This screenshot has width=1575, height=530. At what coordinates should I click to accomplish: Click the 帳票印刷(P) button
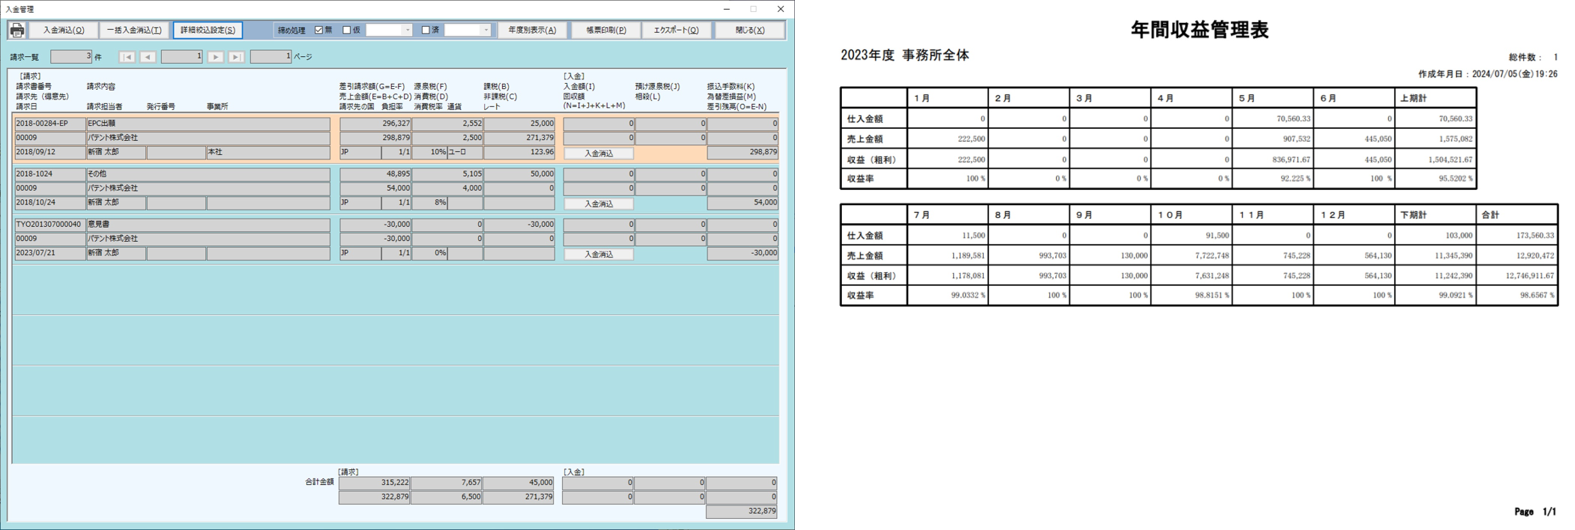(x=606, y=30)
